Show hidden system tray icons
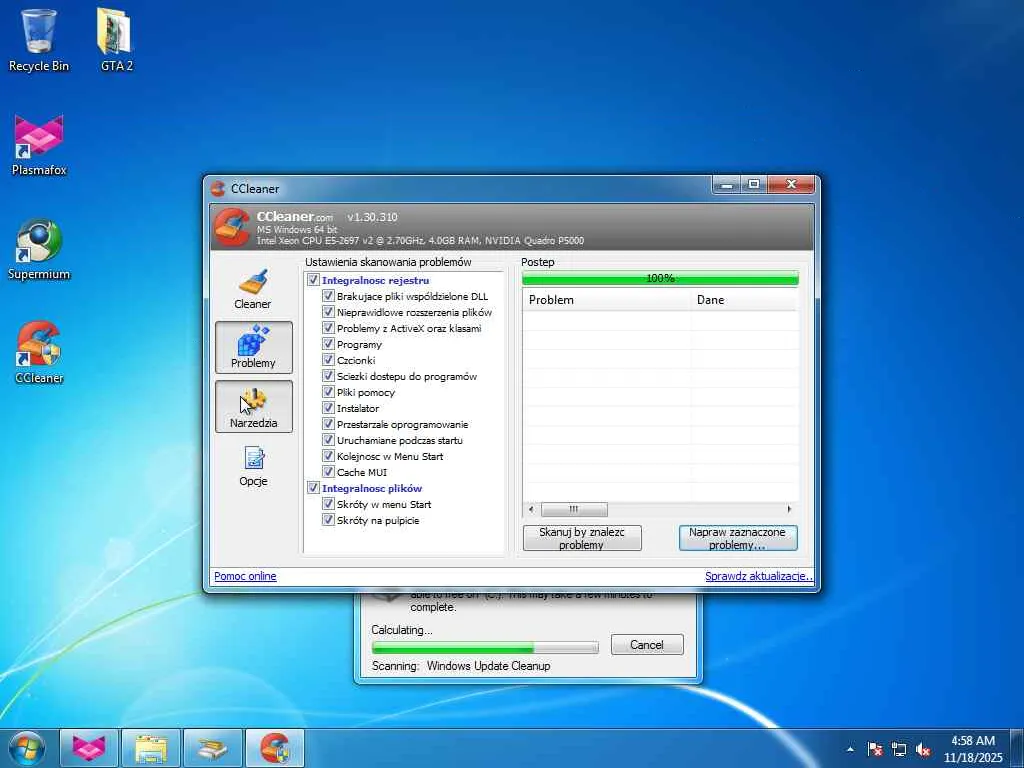This screenshot has height=768, width=1024. (850, 749)
